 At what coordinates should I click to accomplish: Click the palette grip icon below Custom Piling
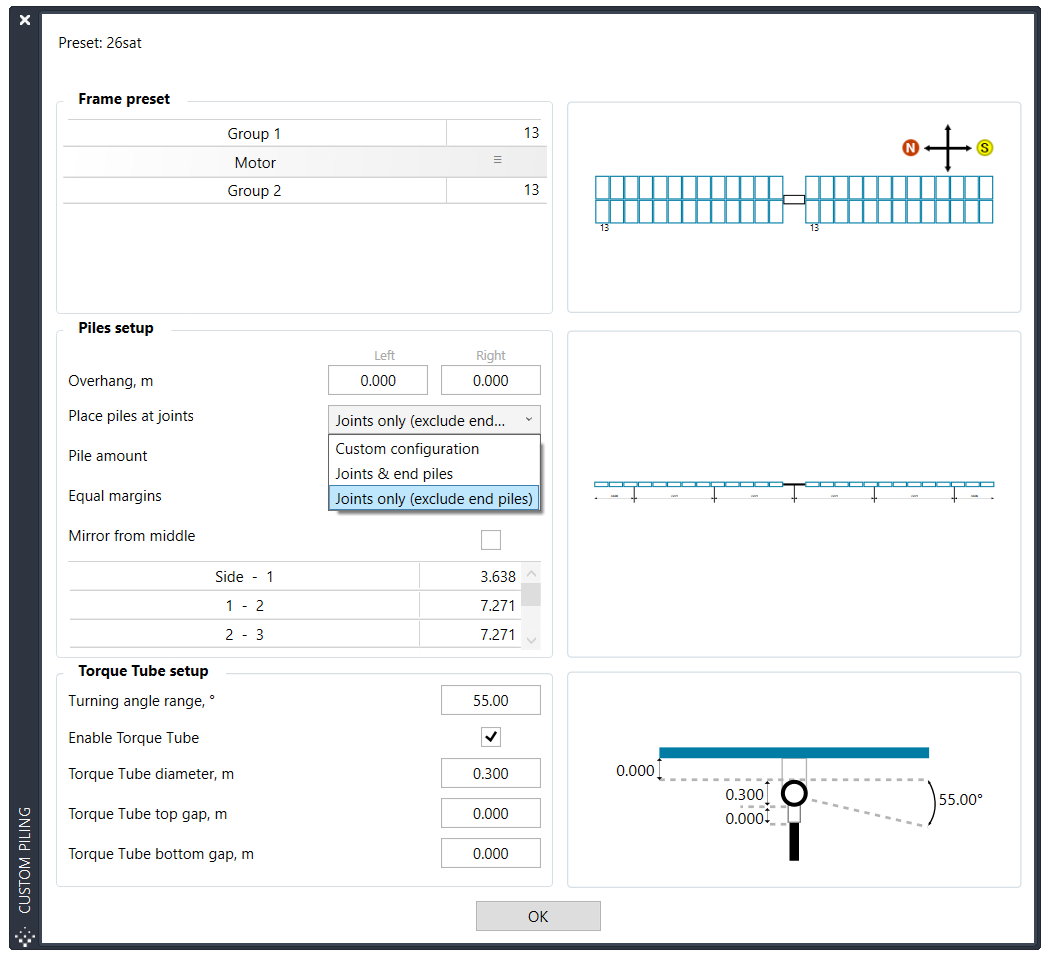(25, 936)
